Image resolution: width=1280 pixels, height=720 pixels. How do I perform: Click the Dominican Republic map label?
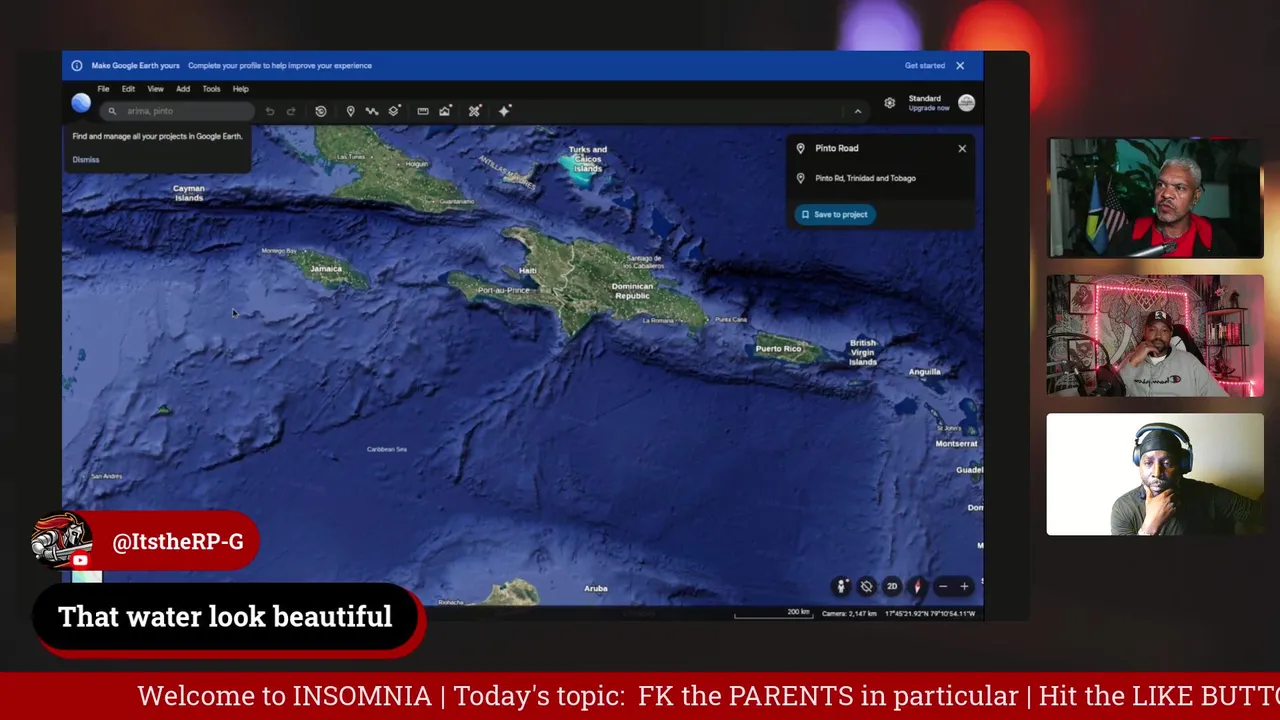tap(632, 291)
